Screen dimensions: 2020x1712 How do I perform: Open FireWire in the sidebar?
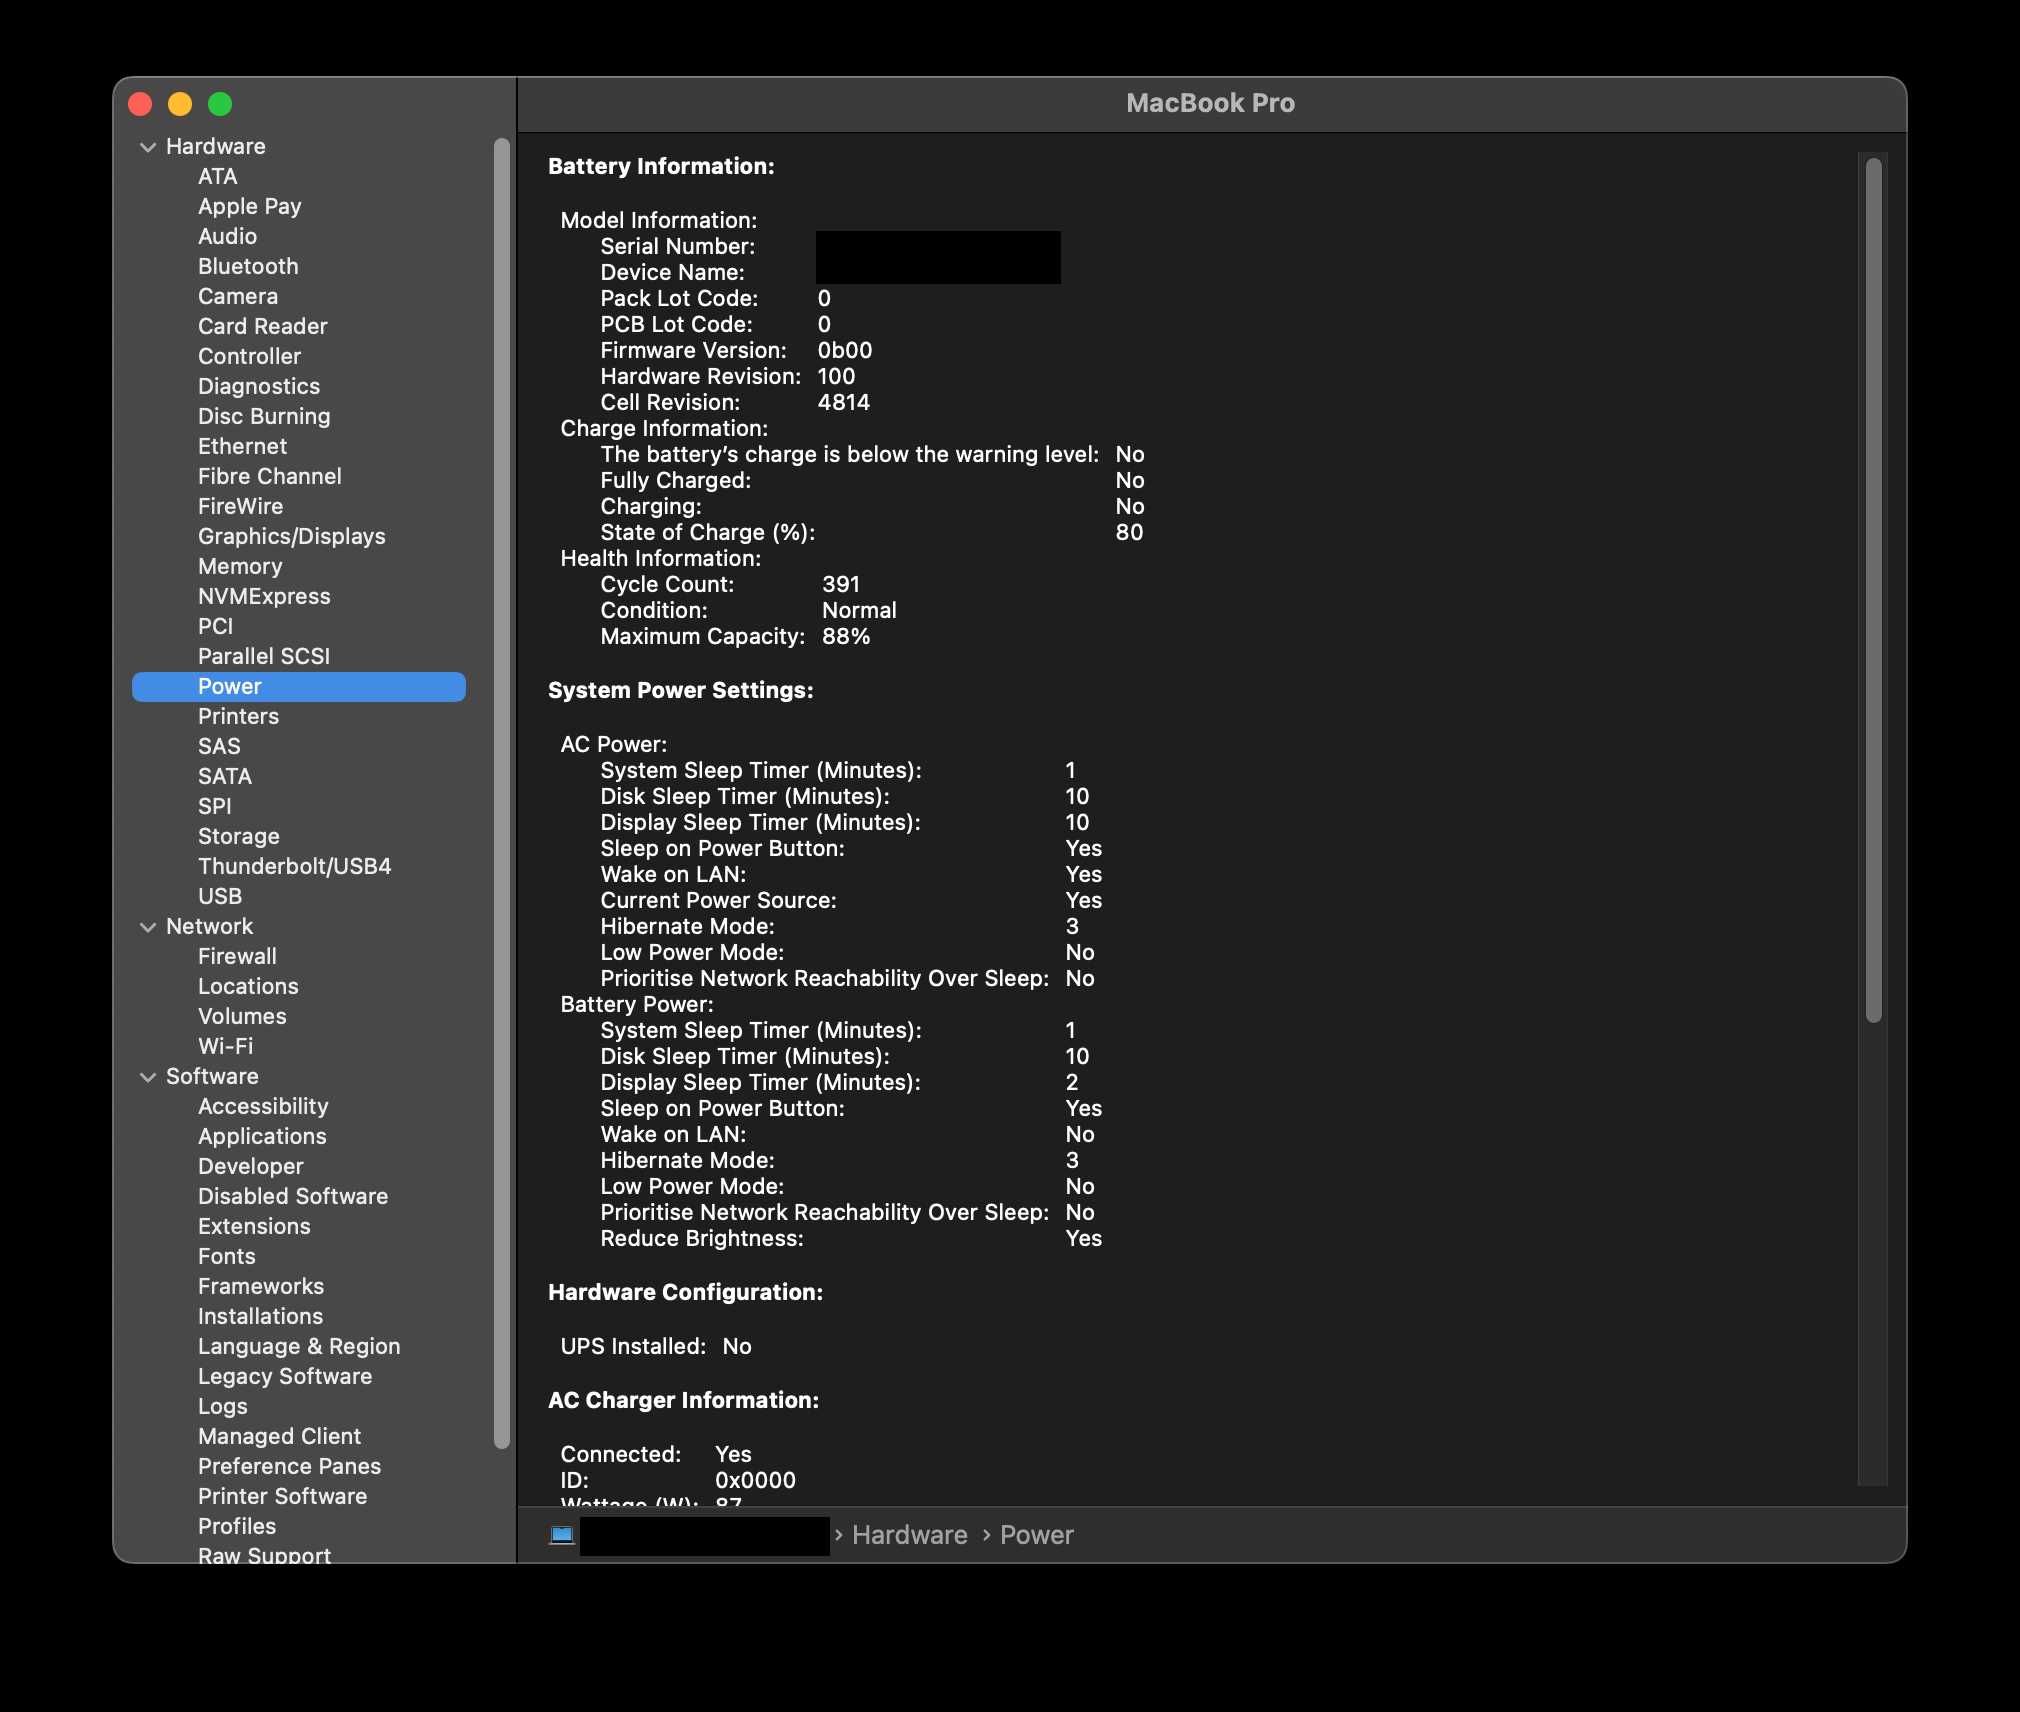tap(240, 507)
